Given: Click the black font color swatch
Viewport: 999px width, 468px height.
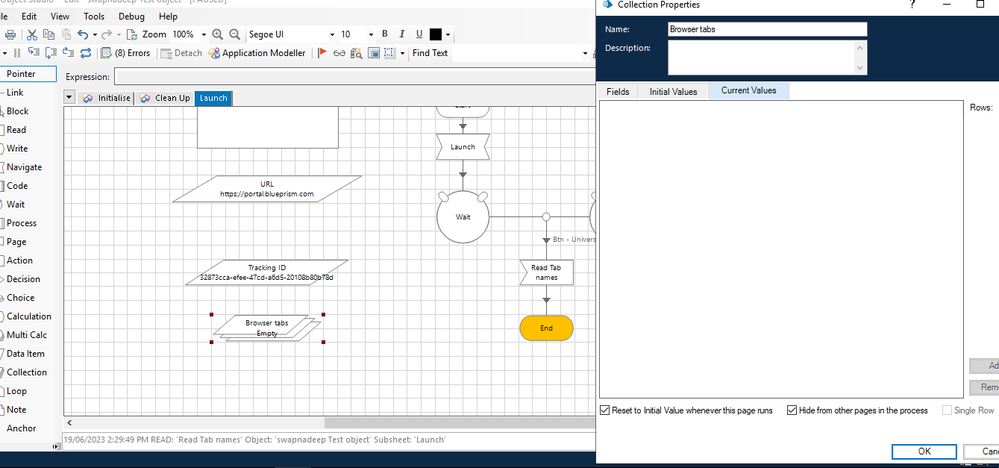Looking at the screenshot, I should point(435,35).
